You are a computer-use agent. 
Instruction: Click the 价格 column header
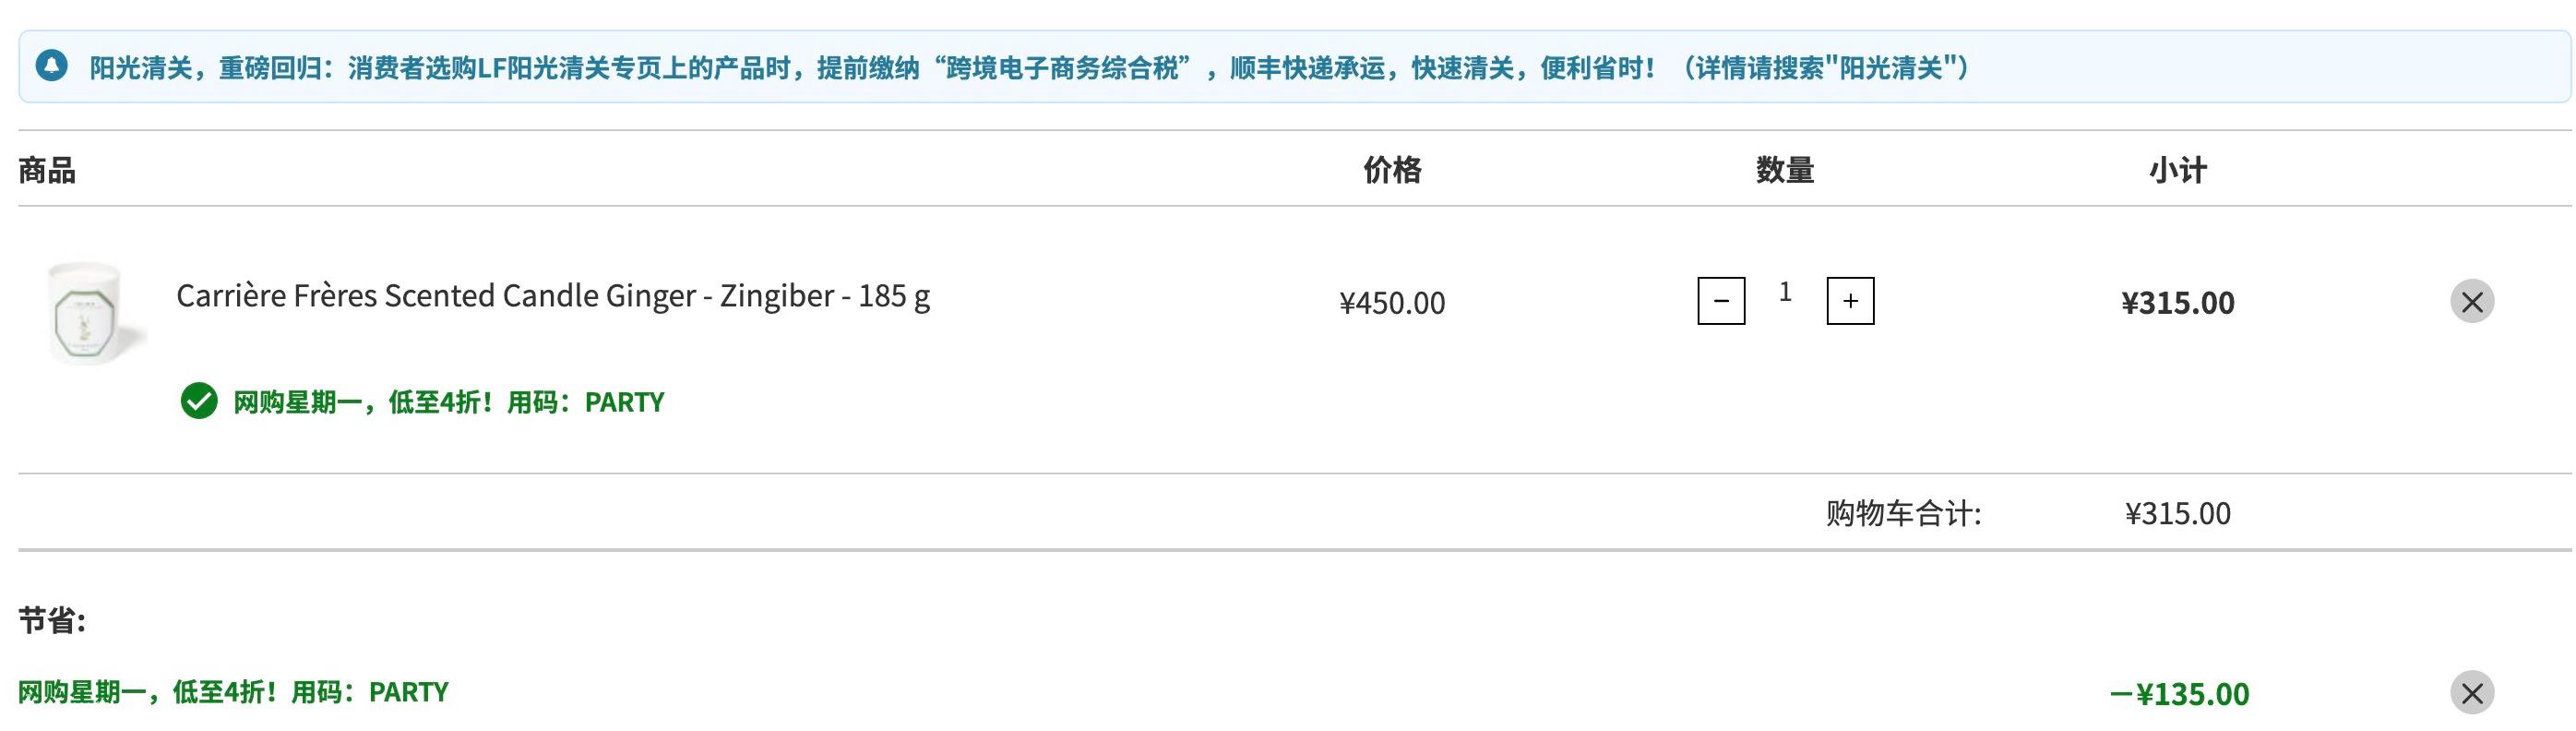(x=1392, y=170)
